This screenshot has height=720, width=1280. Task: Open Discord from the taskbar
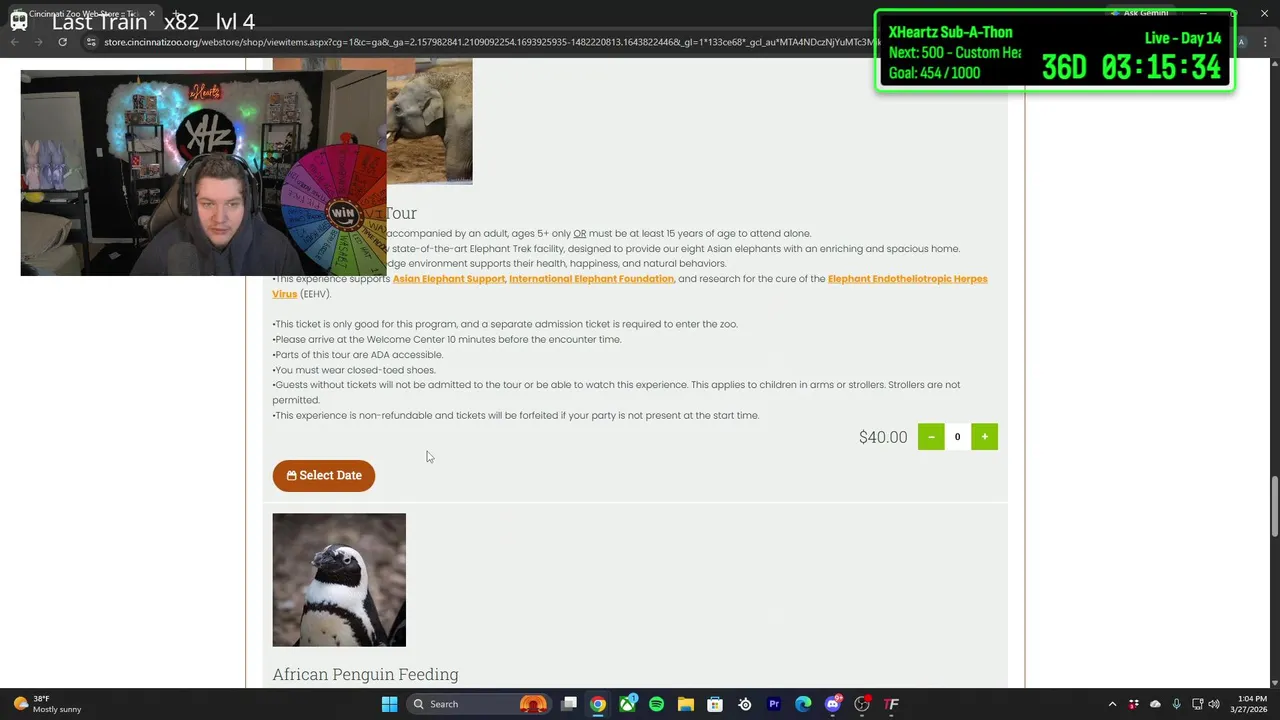(x=833, y=704)
